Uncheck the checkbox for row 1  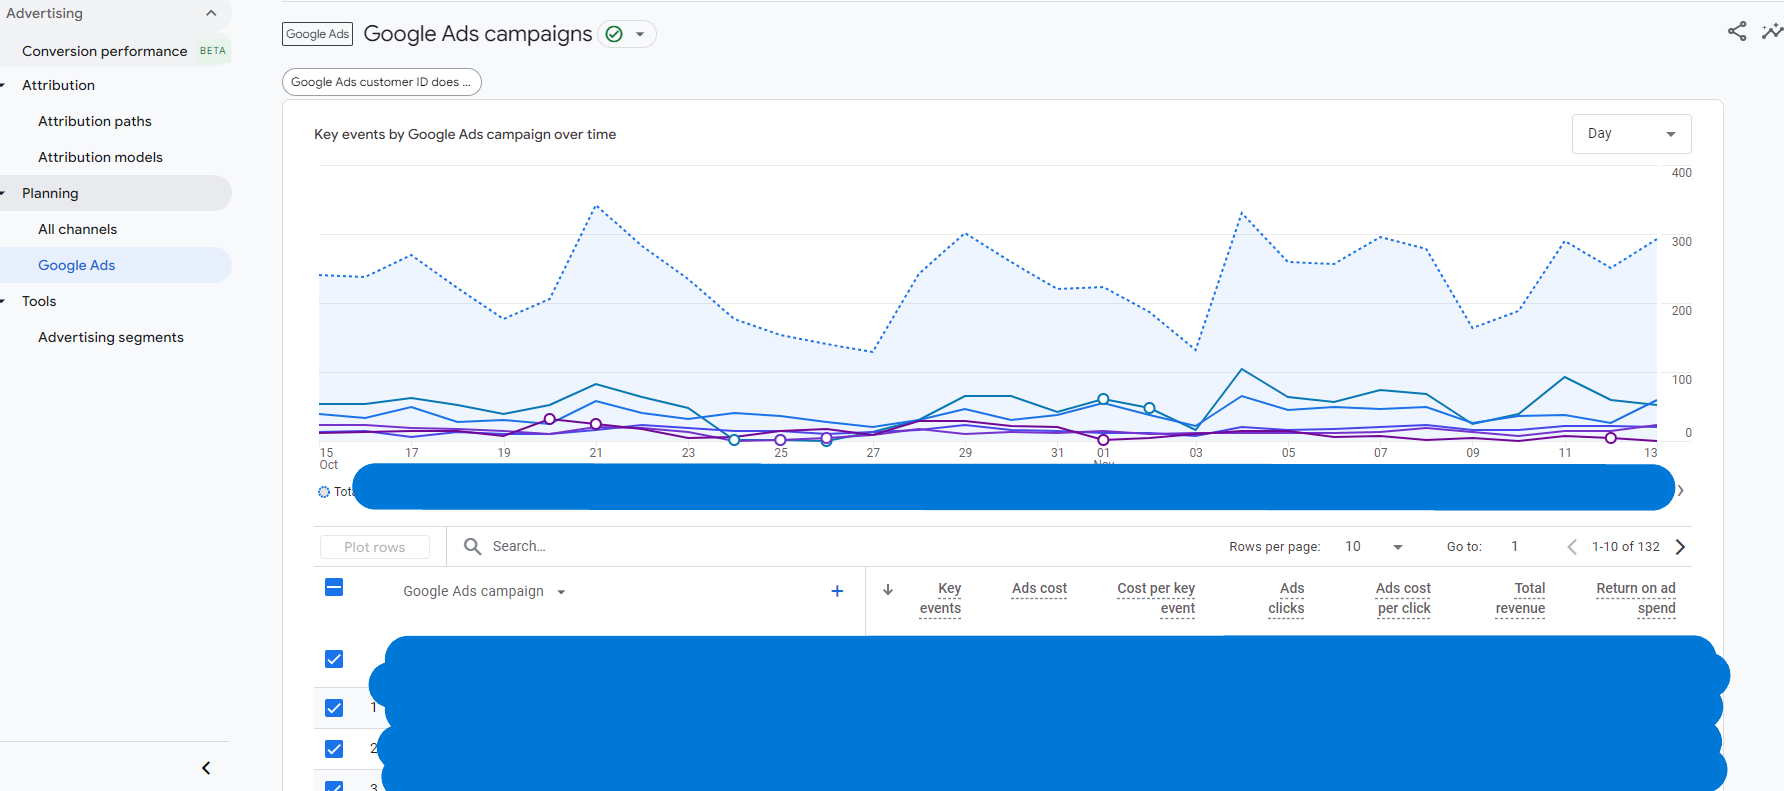pyautogui.click(x=334, y=708)
